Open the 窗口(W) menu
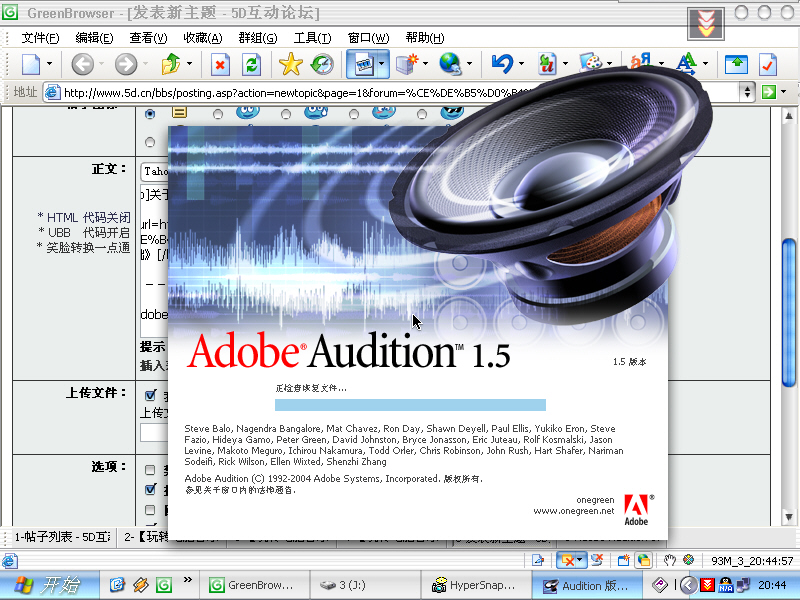Image resolution: width=800 pixels, height=600 pixels. (368, 38)
